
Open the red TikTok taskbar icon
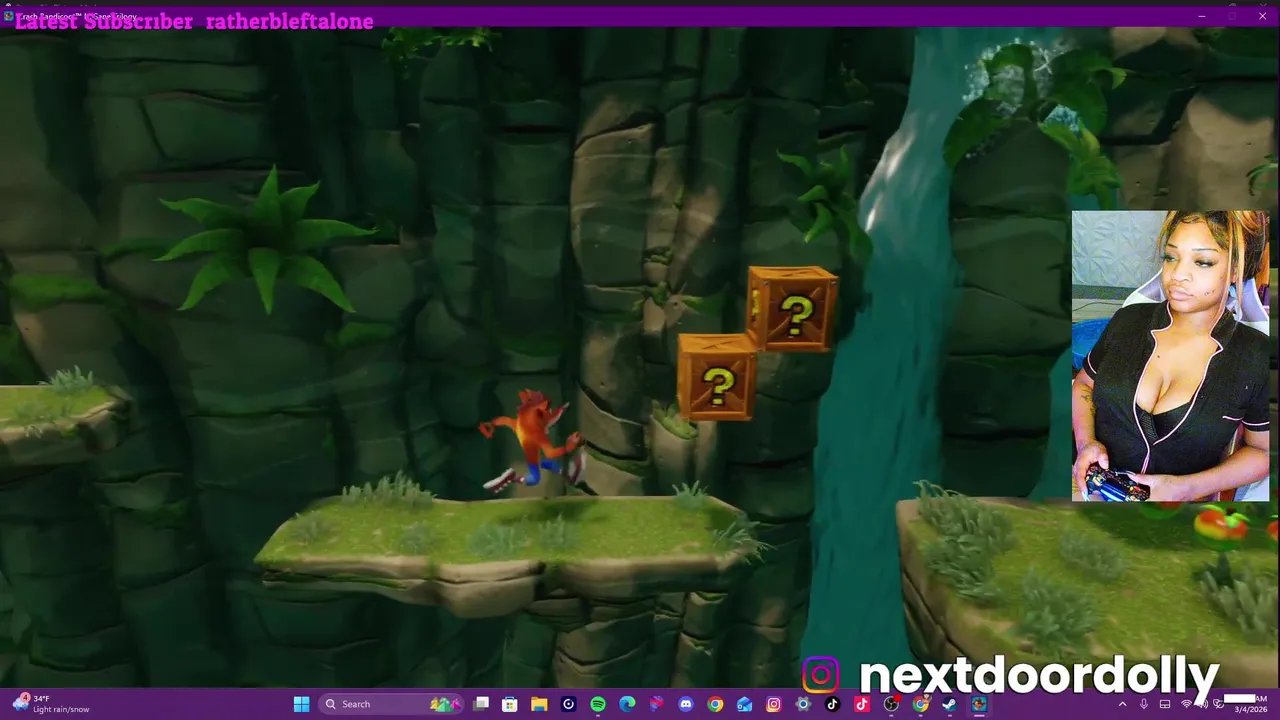tap(862, 704)
